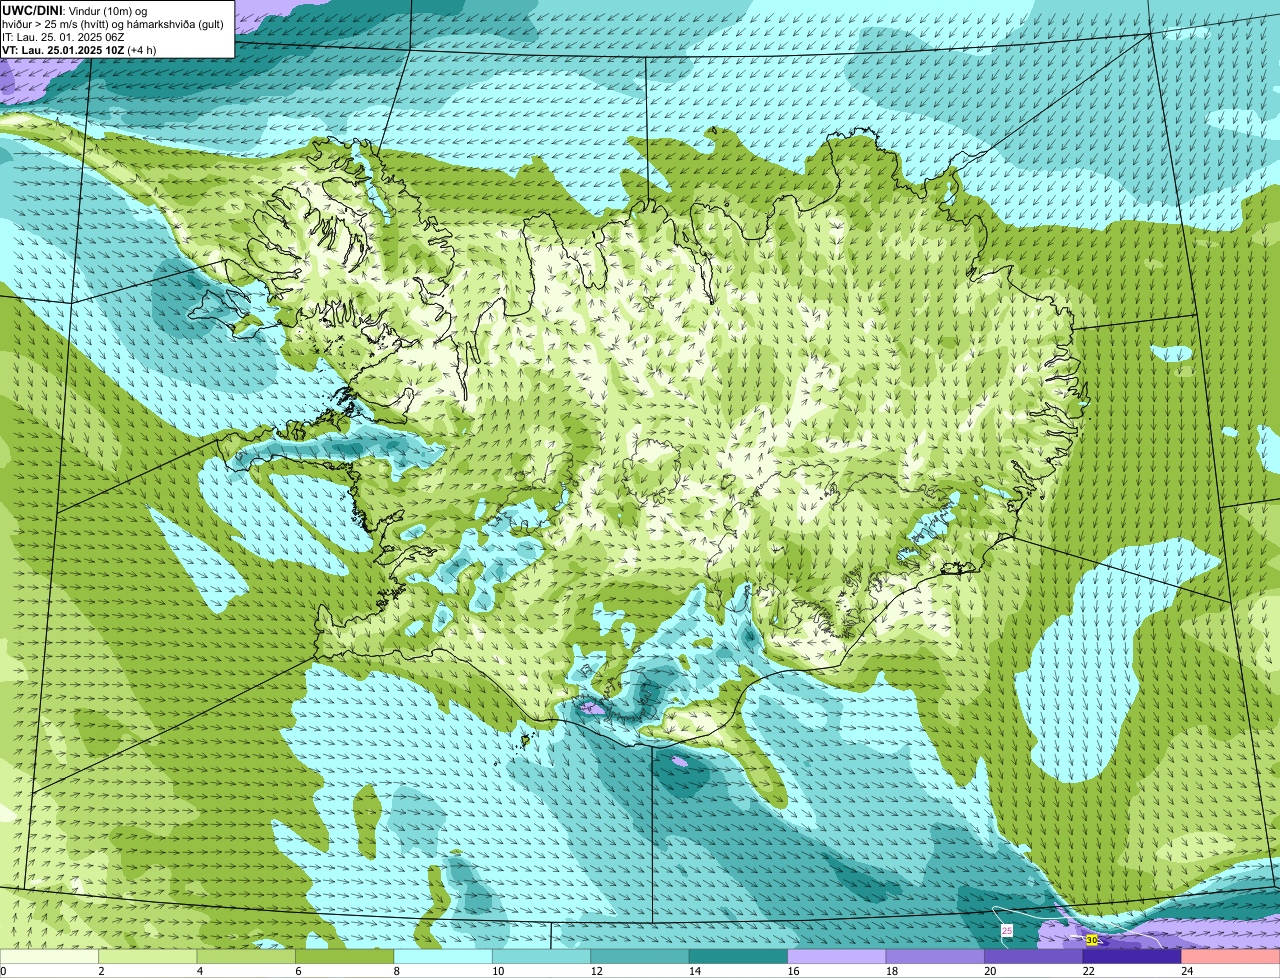Click the 18–20 m/s purple legend swatch
Viewport: 1280px width, 978px height.
click(x=935, y=957)
